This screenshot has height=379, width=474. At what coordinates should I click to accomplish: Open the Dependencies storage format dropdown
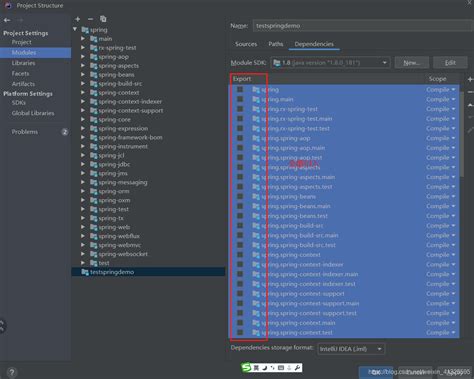point(351,349)
